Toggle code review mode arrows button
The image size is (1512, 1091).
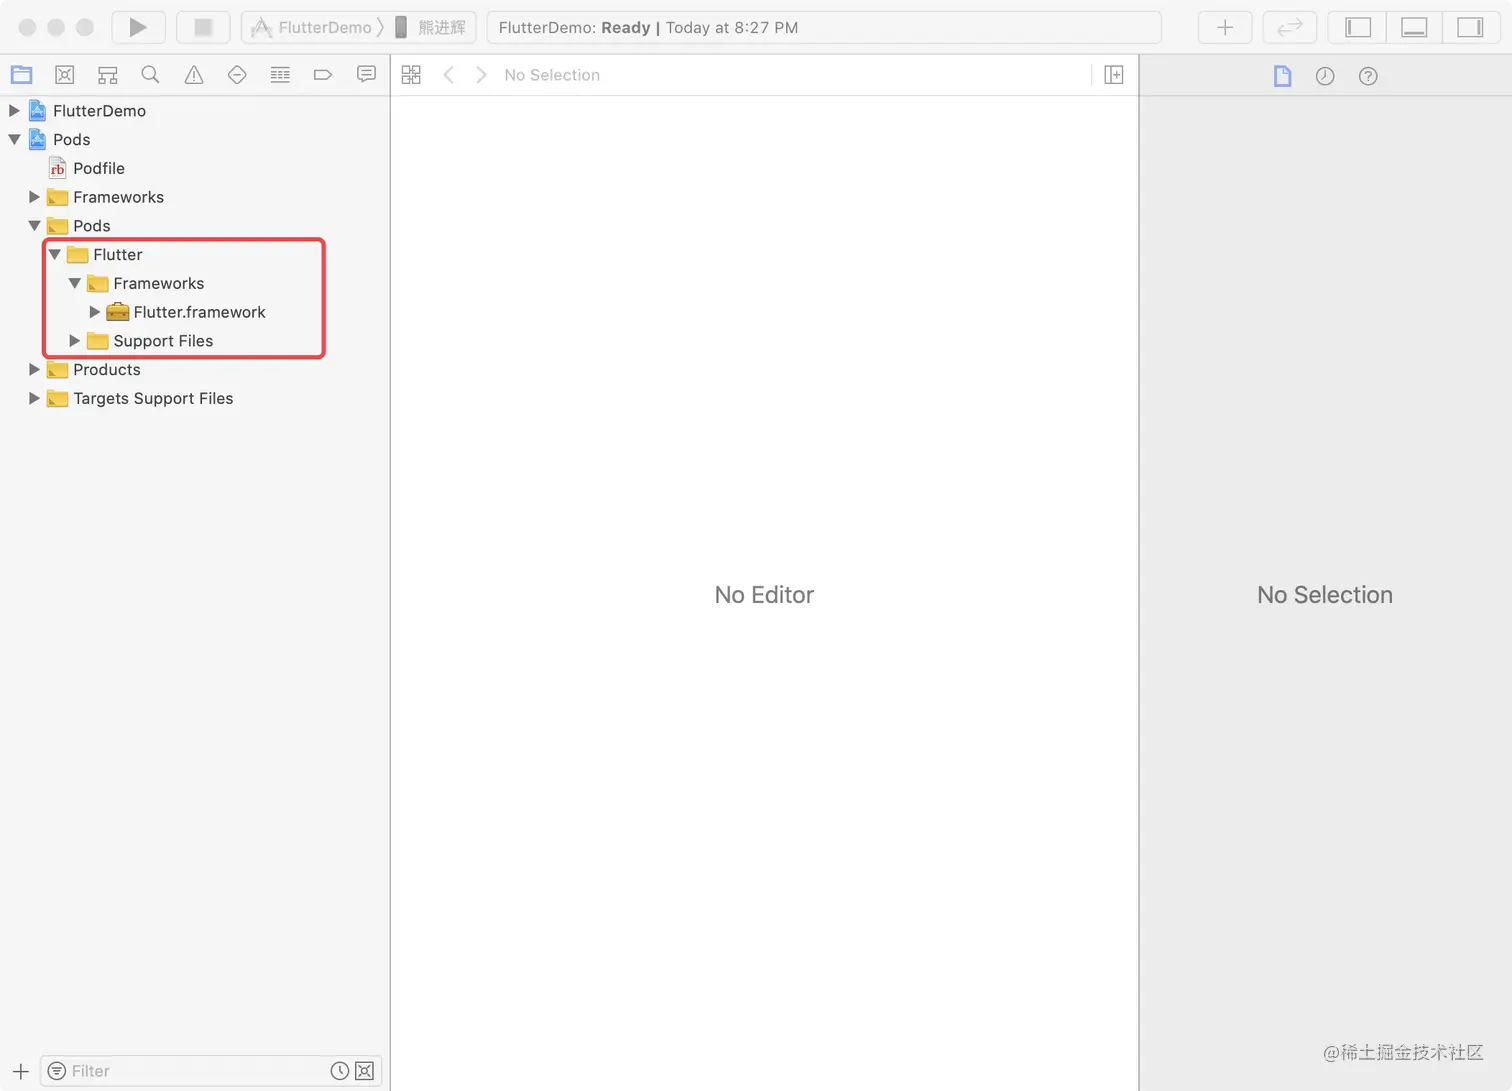[x=1290, y=27]
